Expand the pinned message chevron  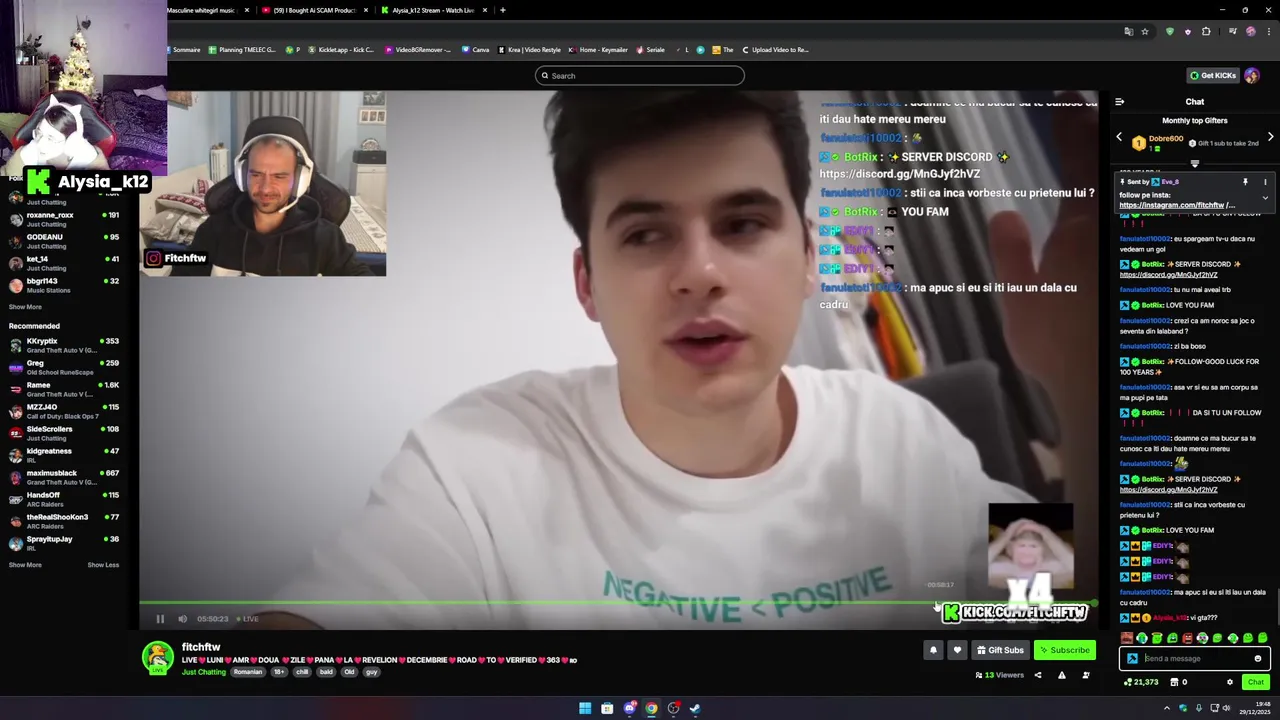pos(1265,198)
